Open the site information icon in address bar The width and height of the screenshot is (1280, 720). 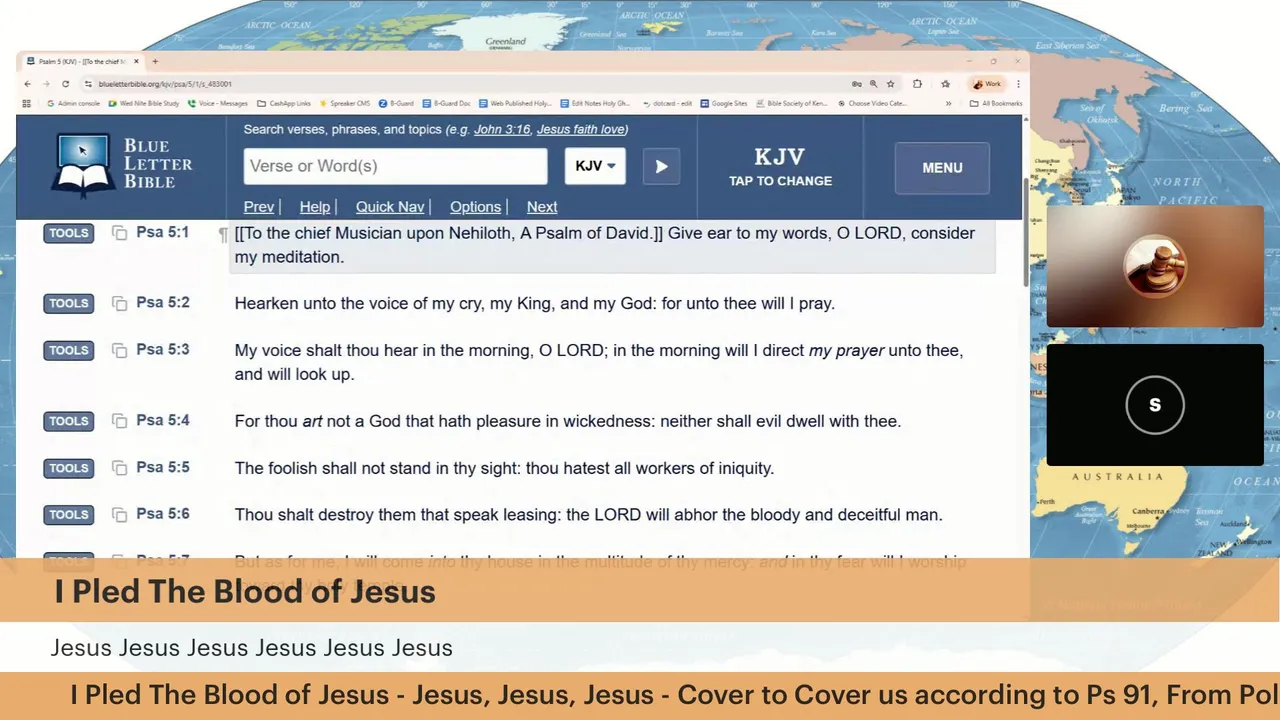pos(88,84)
